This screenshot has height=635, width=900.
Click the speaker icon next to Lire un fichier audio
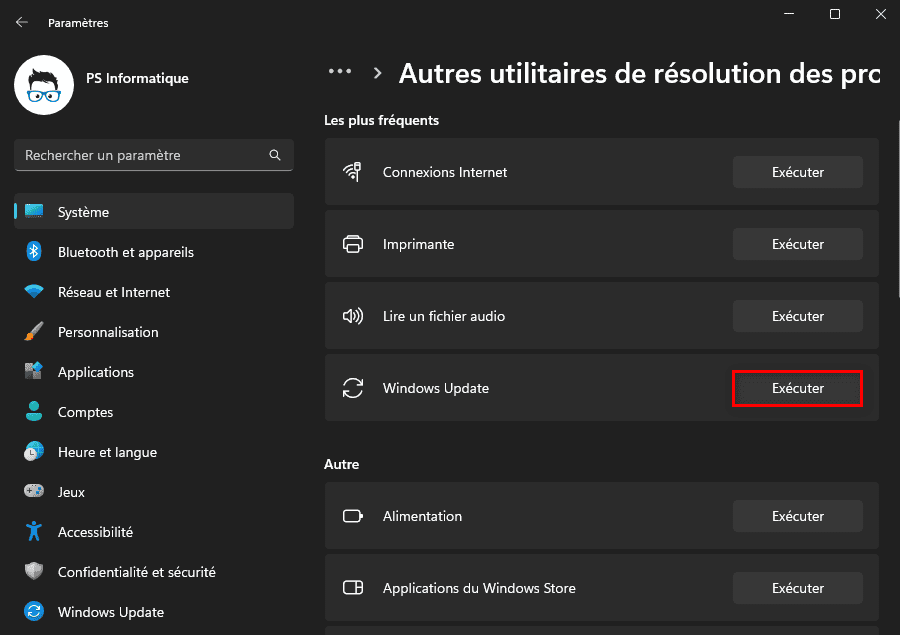click(352, 315)
